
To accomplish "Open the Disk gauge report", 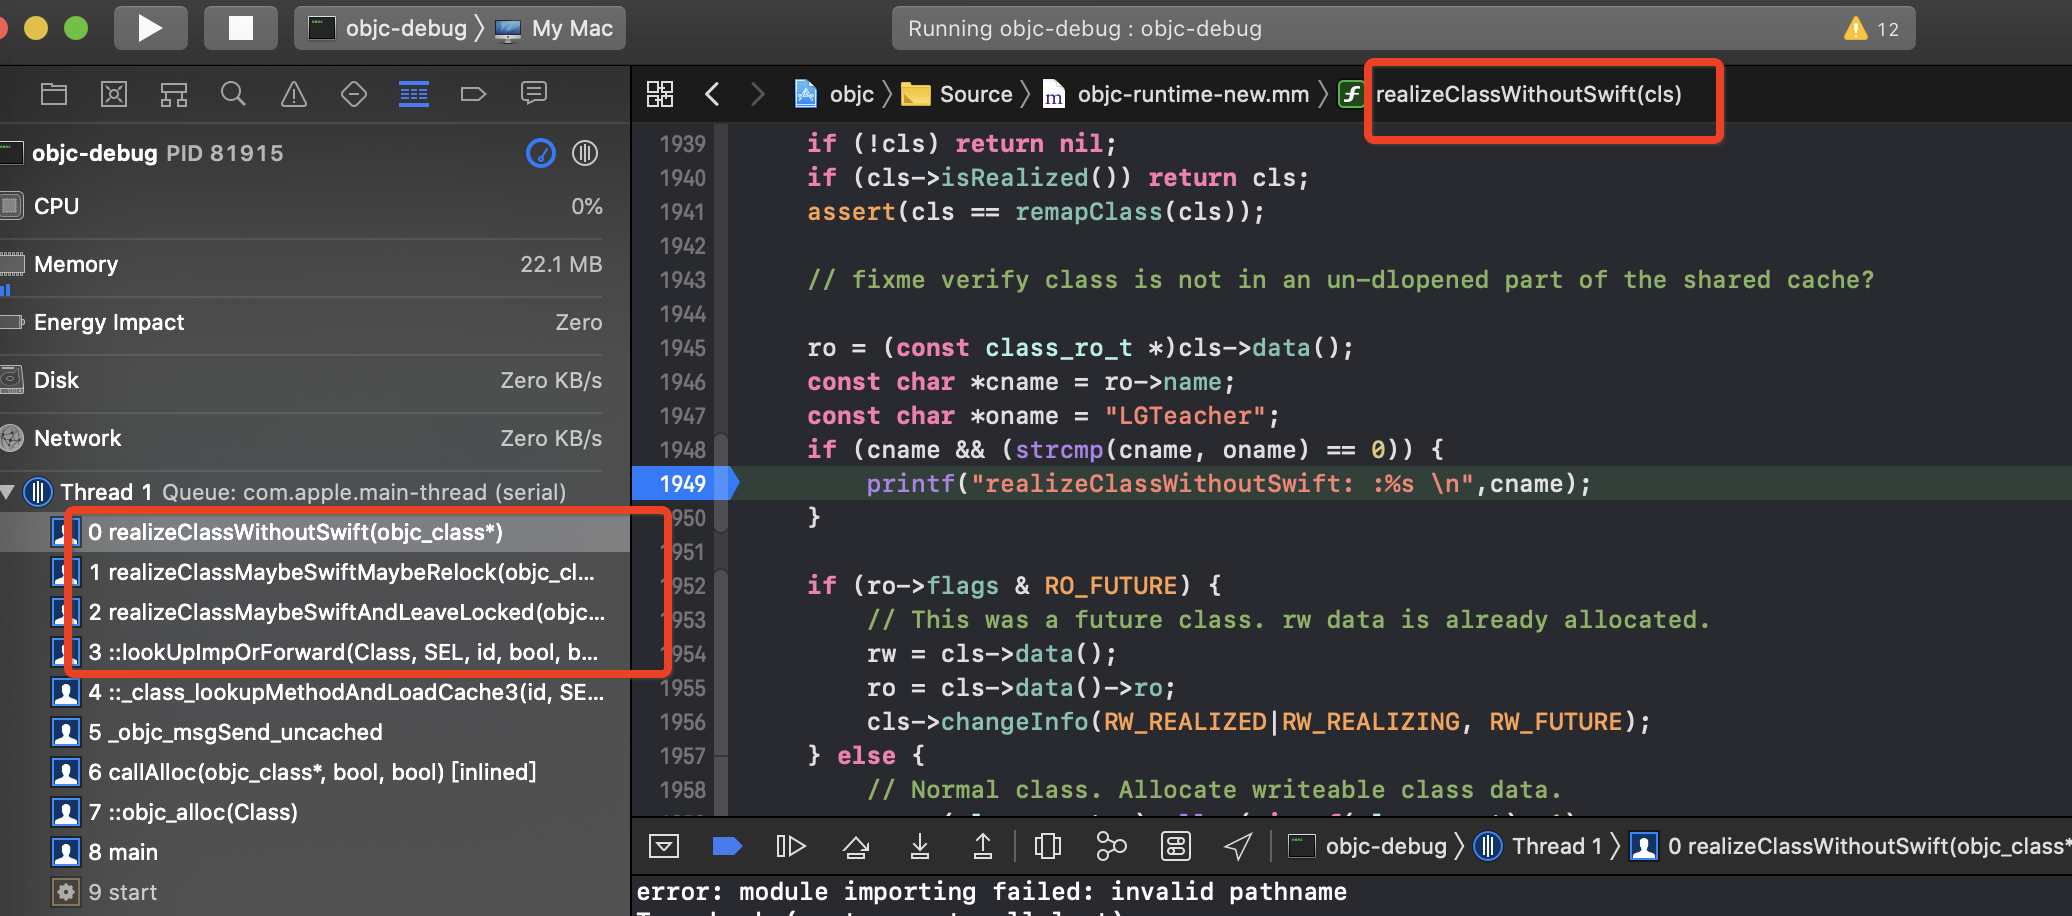I will [301, 381].
